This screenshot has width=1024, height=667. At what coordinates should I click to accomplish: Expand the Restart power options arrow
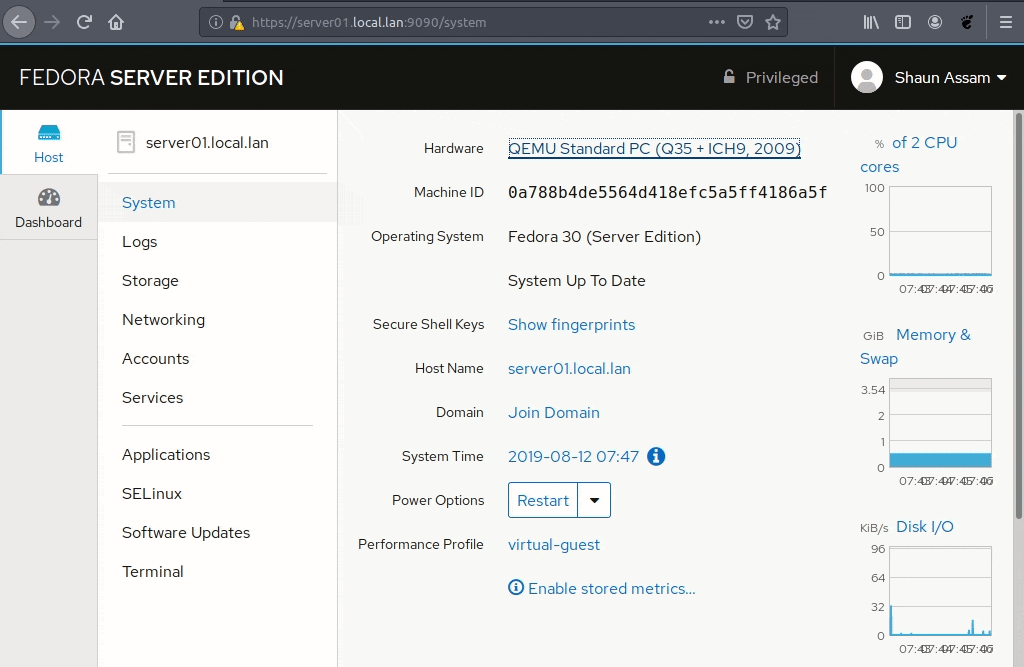coord(595,500)
